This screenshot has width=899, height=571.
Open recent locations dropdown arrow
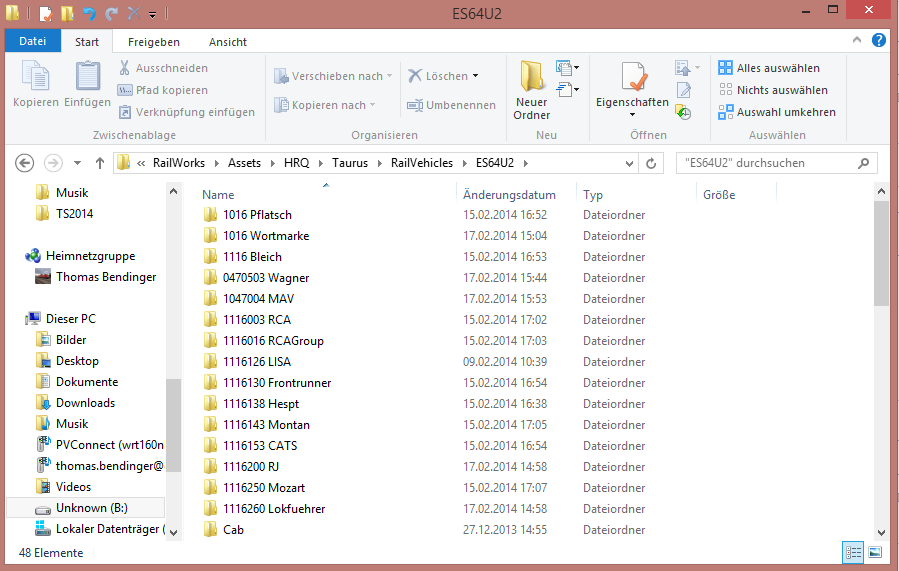click(x=77, y=163)
